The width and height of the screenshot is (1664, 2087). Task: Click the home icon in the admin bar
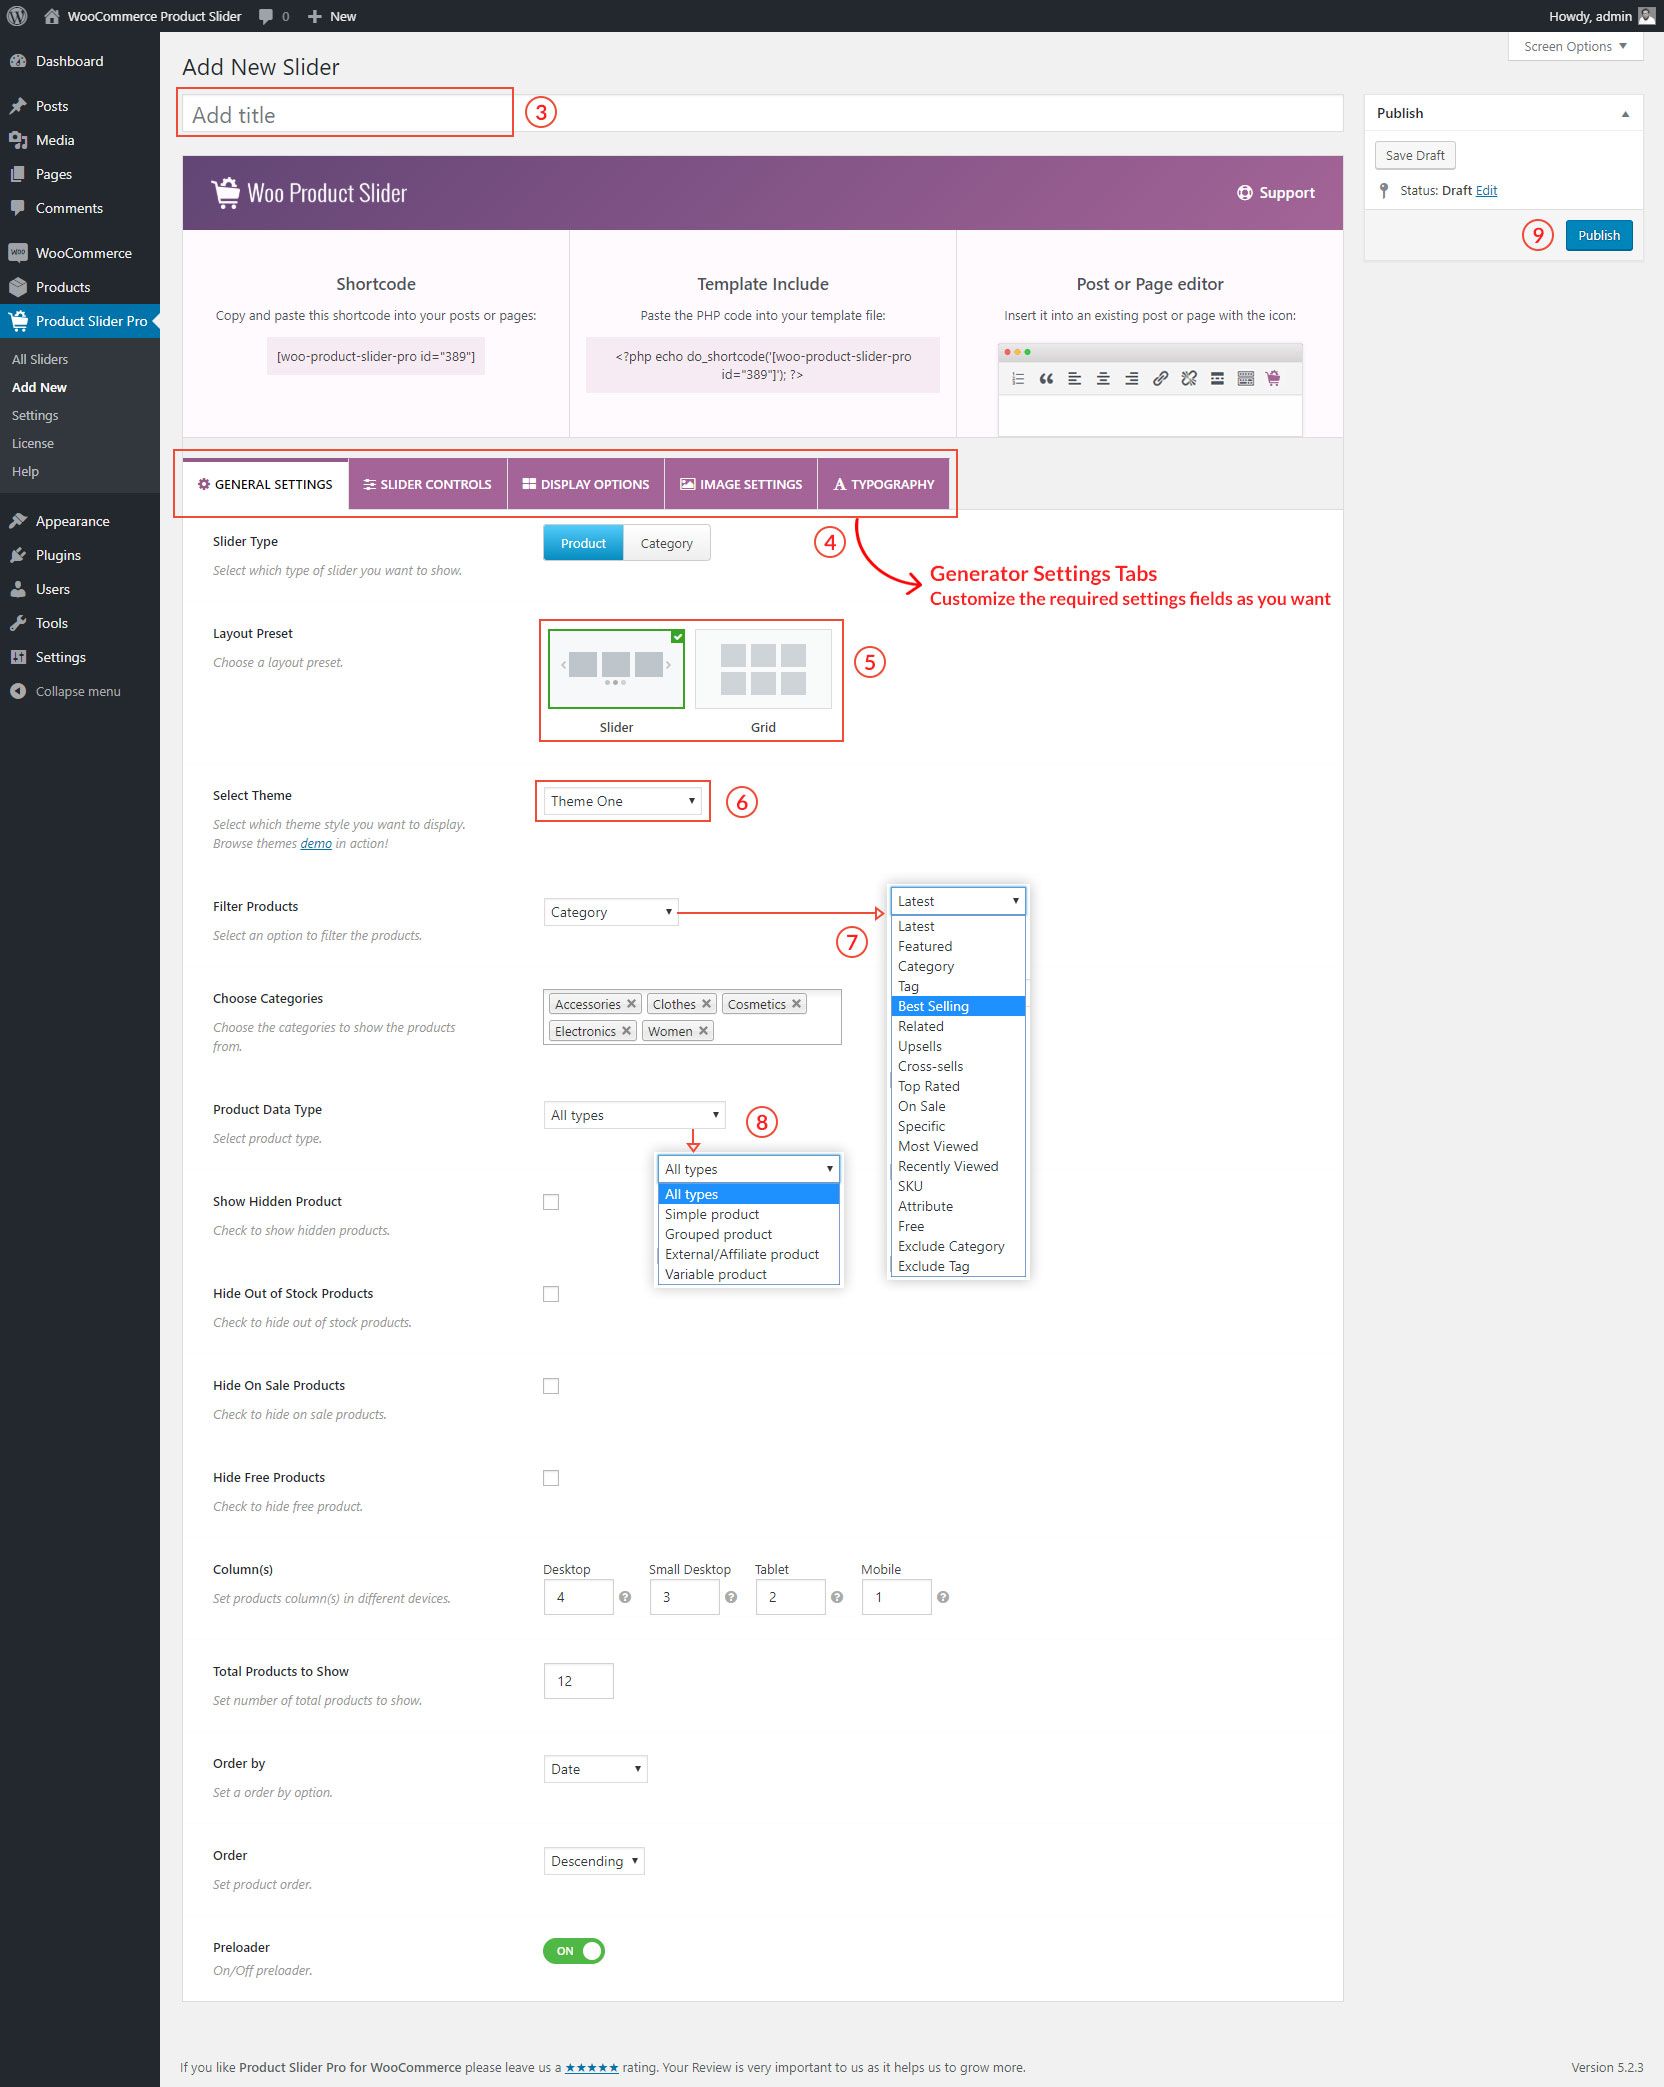click(52, 16)
